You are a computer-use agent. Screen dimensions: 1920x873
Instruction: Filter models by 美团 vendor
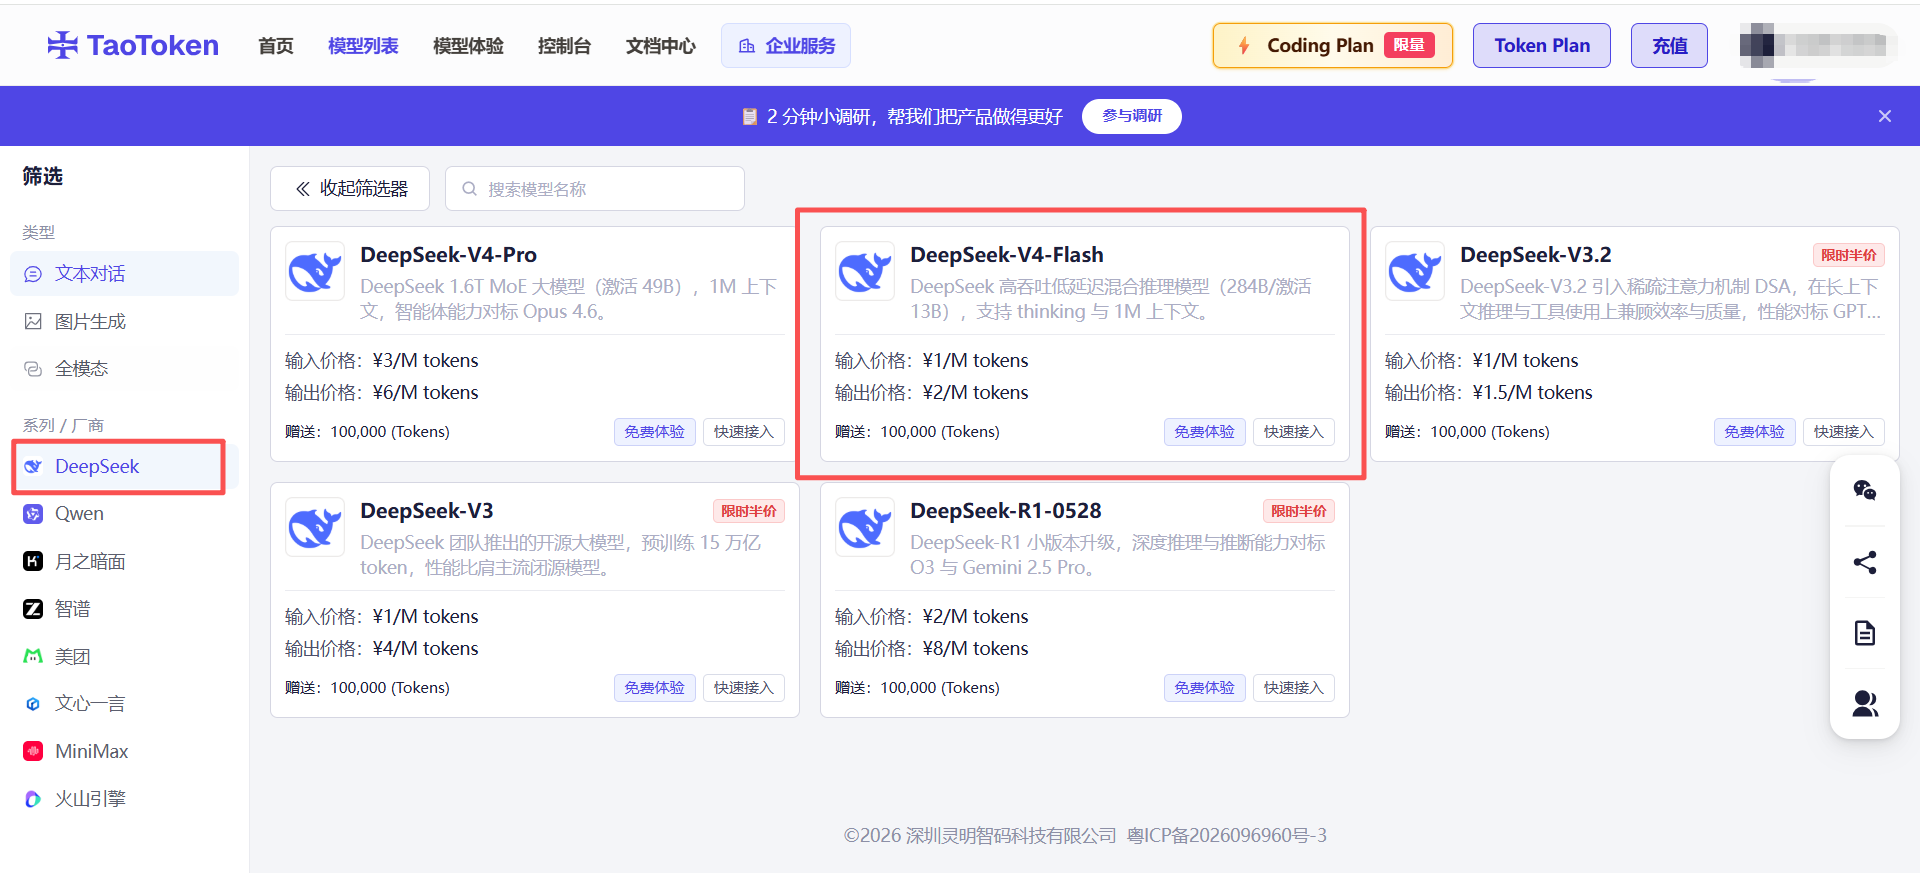124,656
